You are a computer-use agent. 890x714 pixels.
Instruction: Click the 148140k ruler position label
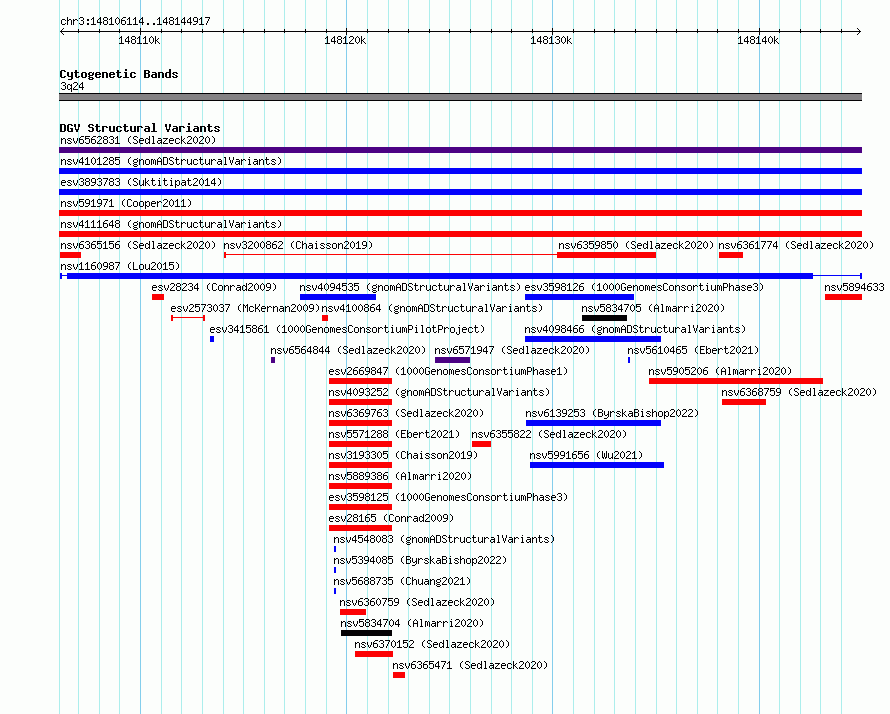pos(758,40)
